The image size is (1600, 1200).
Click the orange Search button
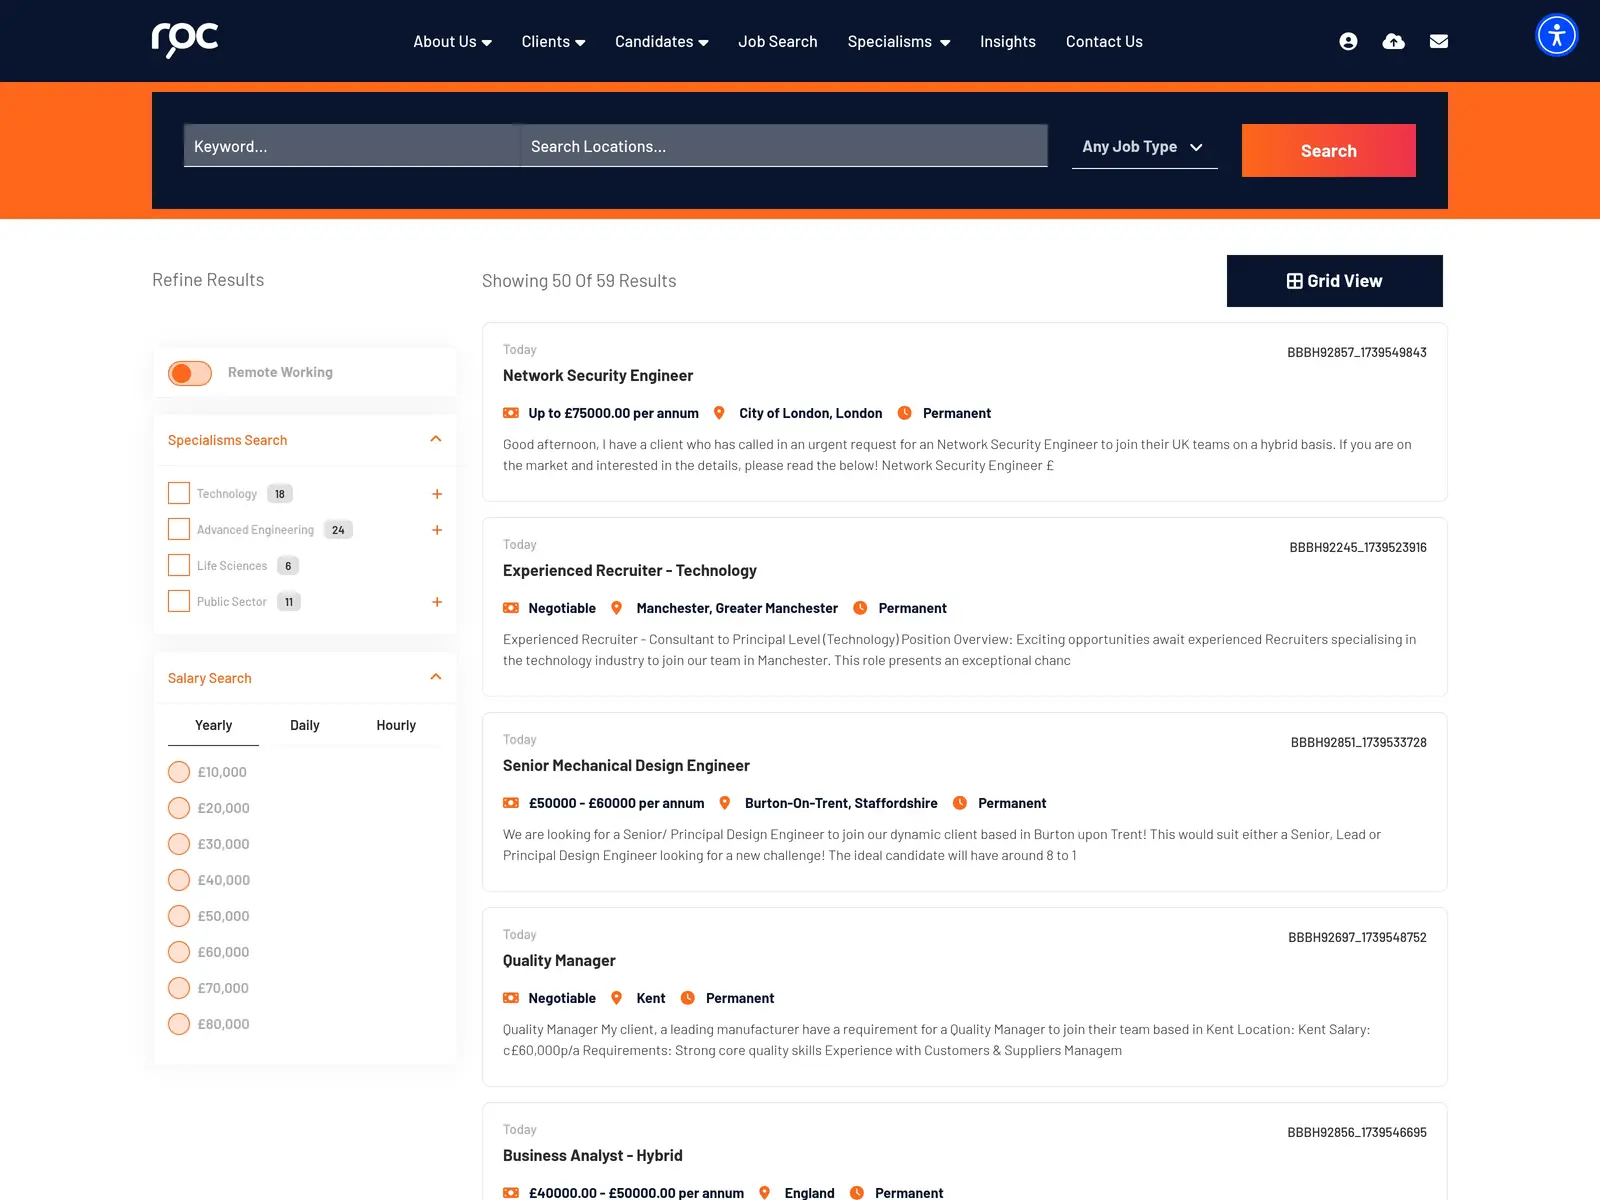1329,151
